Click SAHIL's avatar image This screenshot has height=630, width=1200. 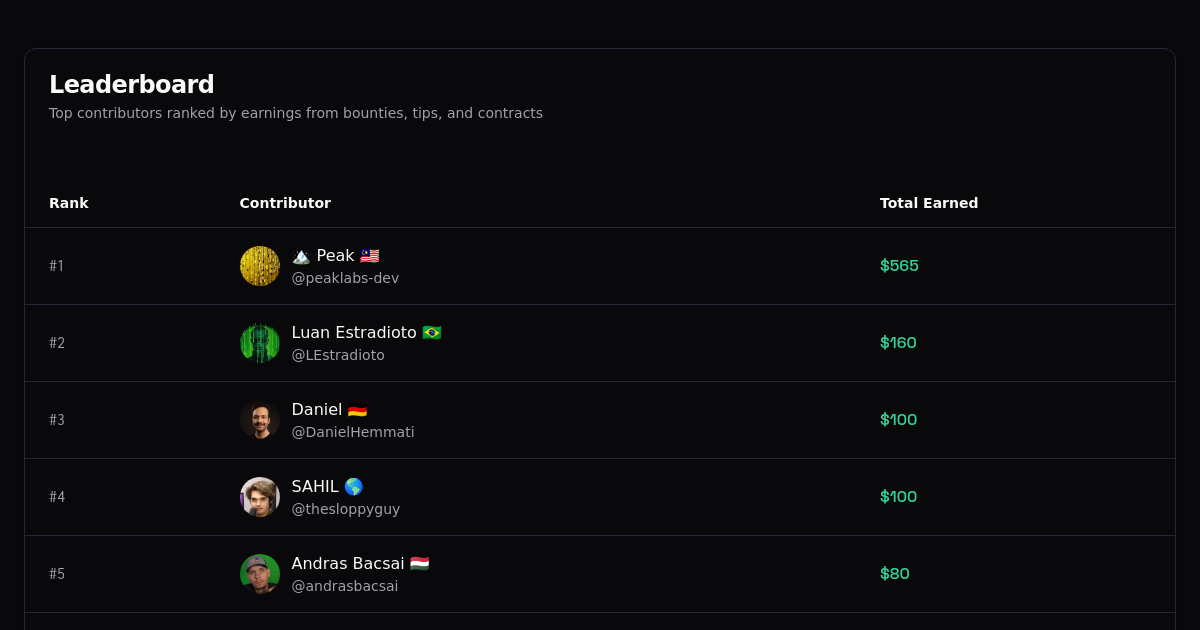click(260, 497)
